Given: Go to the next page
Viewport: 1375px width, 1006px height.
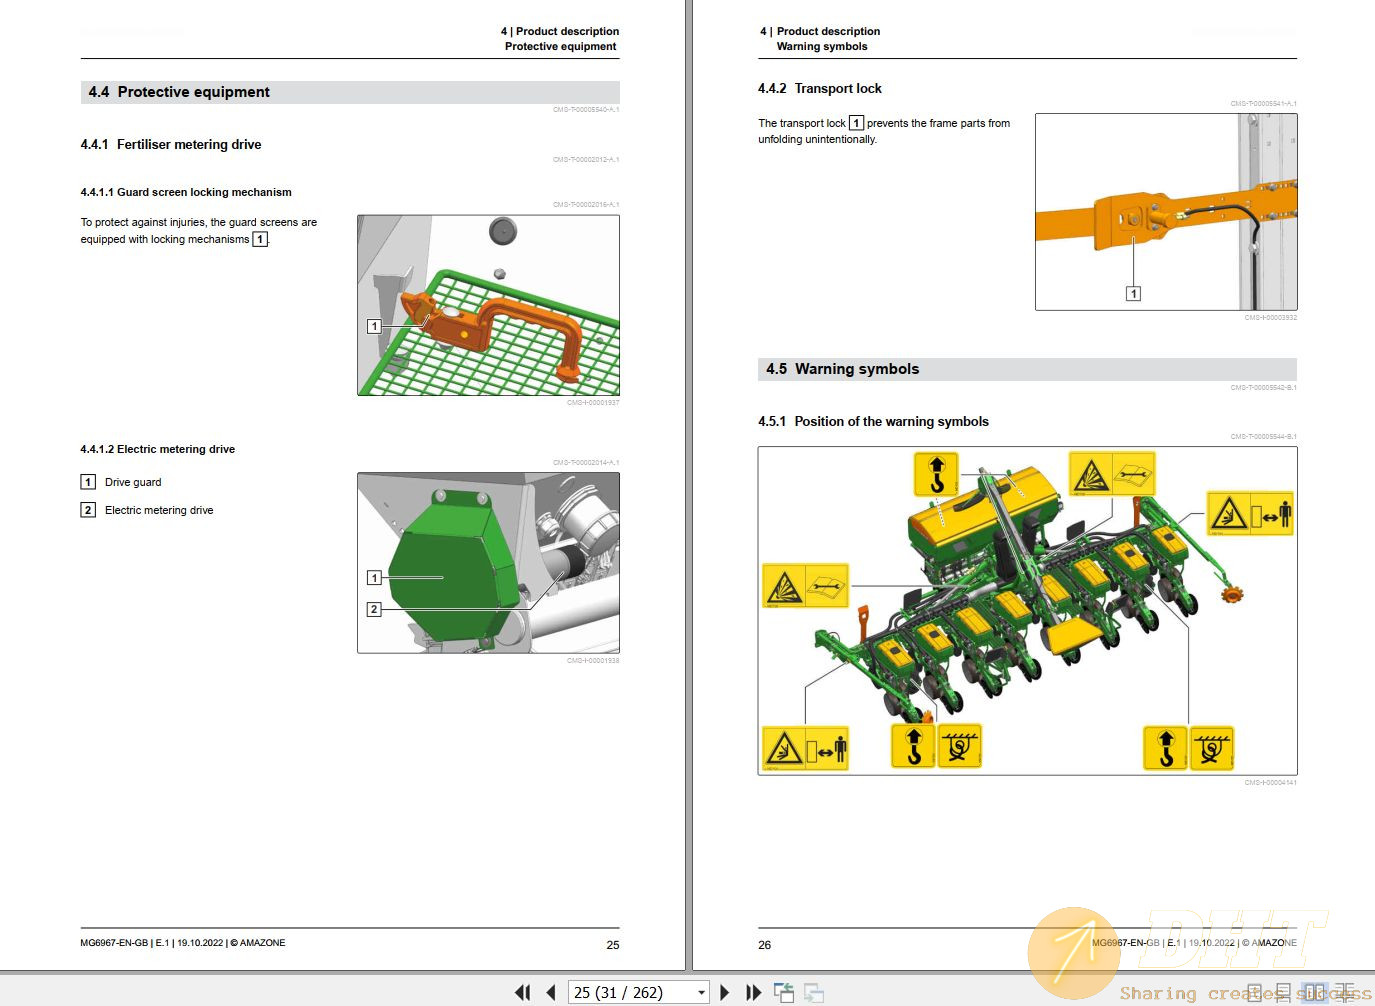Looking at the screenshot, I should 725,992.
